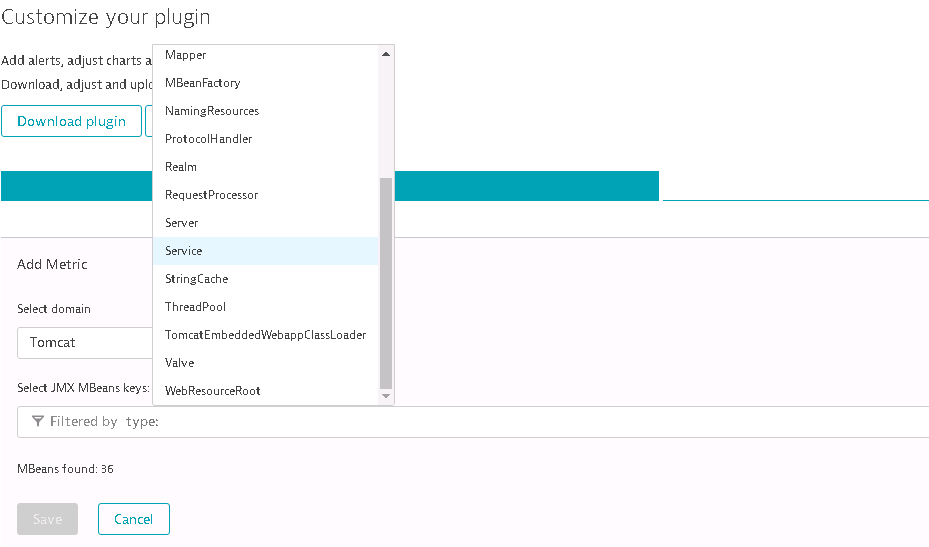The width and height of the screenshot is (929, 547).
Task: Click the dropdown scrollbar up arrow
Action: tap(386, 54)
